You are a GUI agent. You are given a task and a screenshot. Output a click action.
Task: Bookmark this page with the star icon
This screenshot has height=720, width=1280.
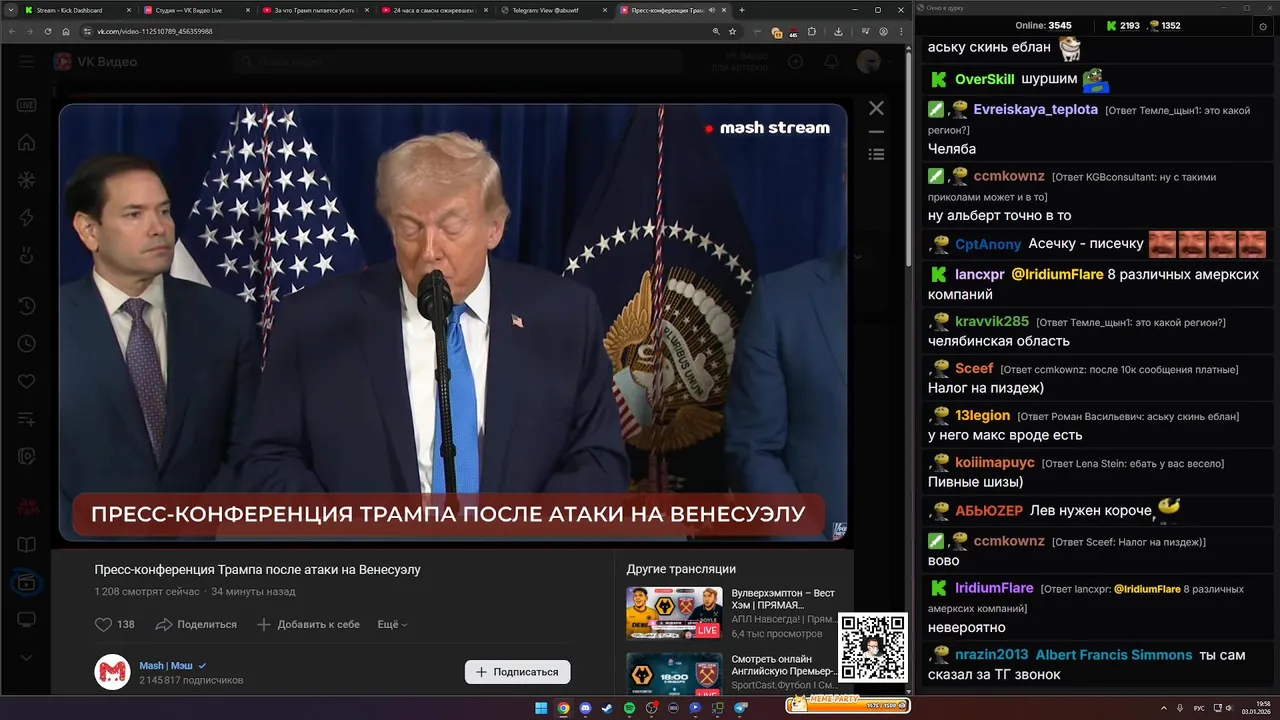pyautogui.click(x=733, y=31)
